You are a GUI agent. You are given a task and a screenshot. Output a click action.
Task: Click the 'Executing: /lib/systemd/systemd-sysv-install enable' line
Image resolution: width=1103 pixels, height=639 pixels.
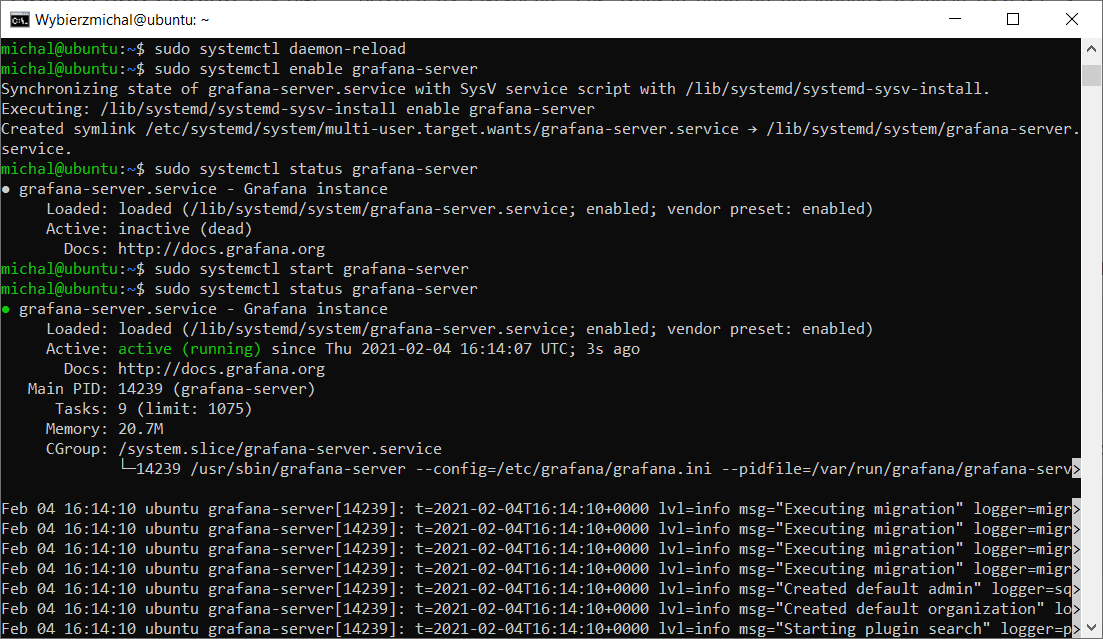[298, 109]
